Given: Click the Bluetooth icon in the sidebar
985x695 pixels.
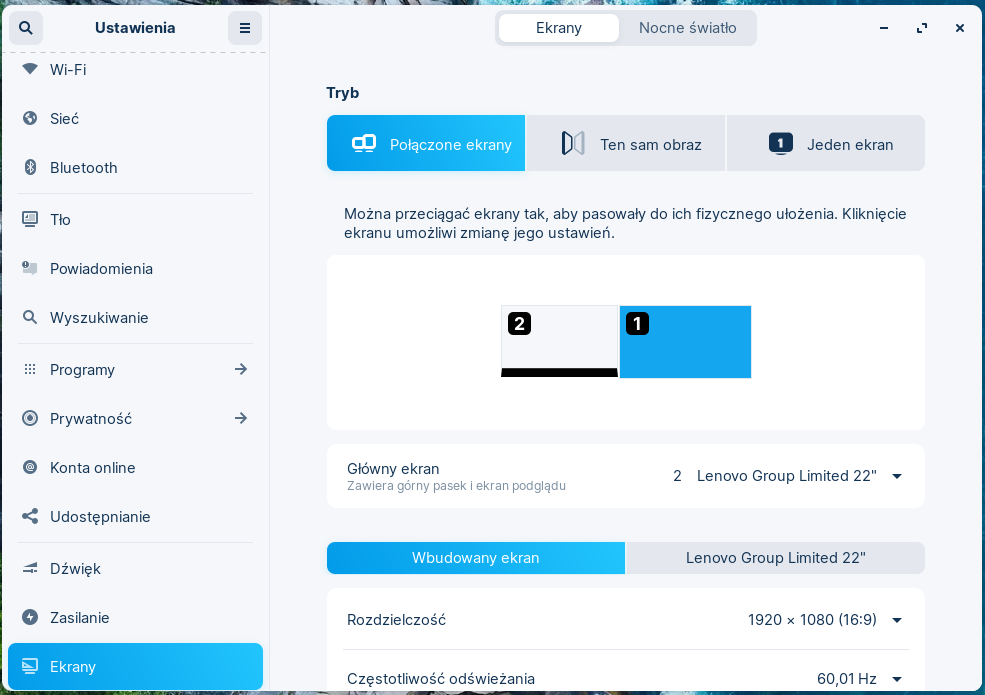Looking at the screenshot, I should coord(30,167).
